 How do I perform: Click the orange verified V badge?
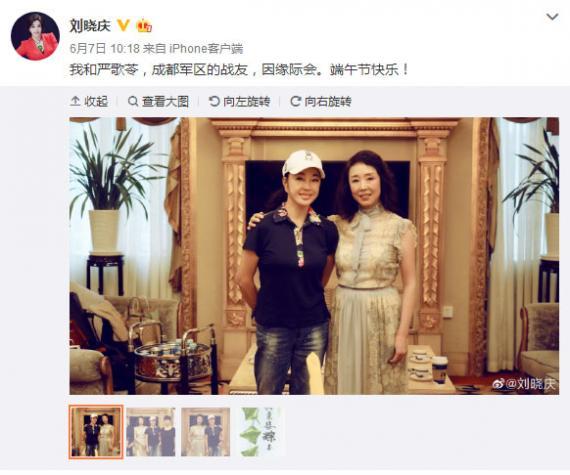124,25
